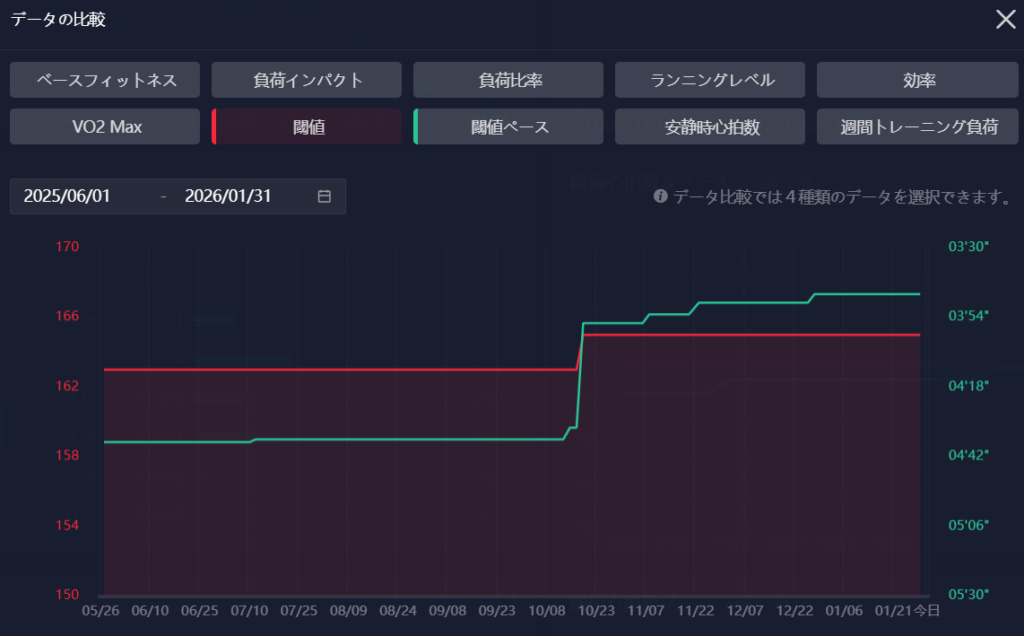Click the 10/23 date on the x-axis

tap(596, 610)
